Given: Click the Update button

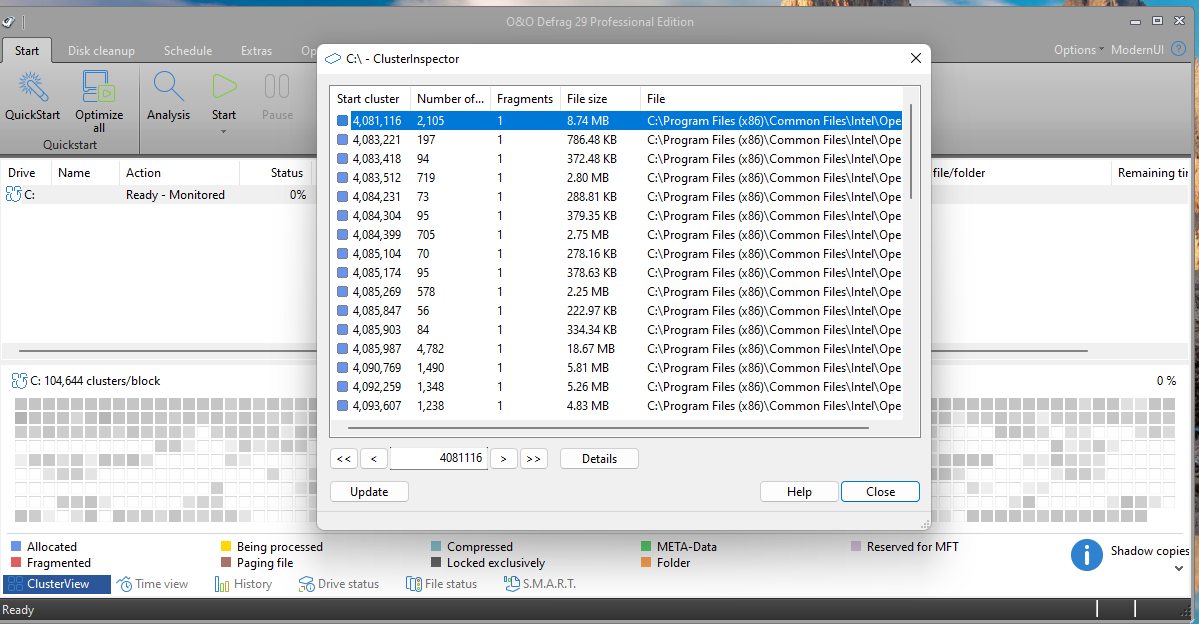Looking at the screenshot, I should pos(369,492).
